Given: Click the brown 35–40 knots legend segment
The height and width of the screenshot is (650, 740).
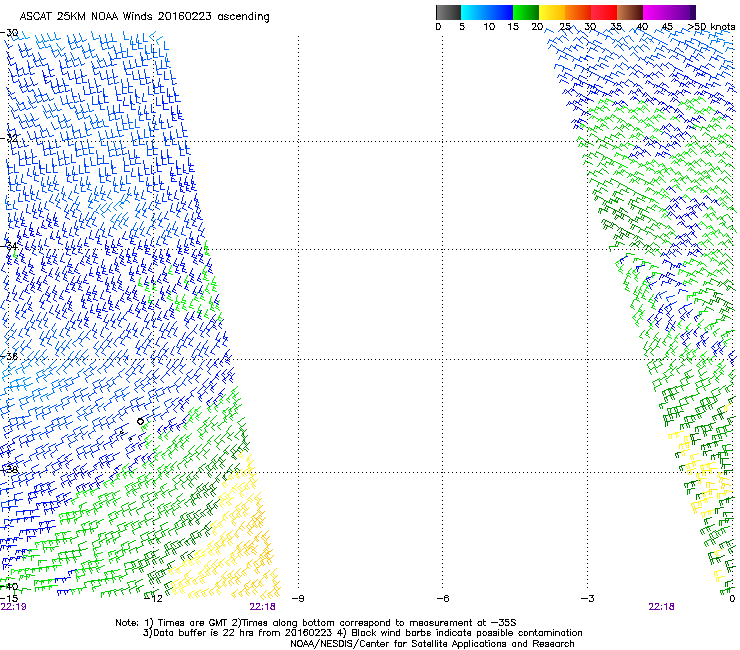Looking at the screenshot, I should click(x=630, y=12).
